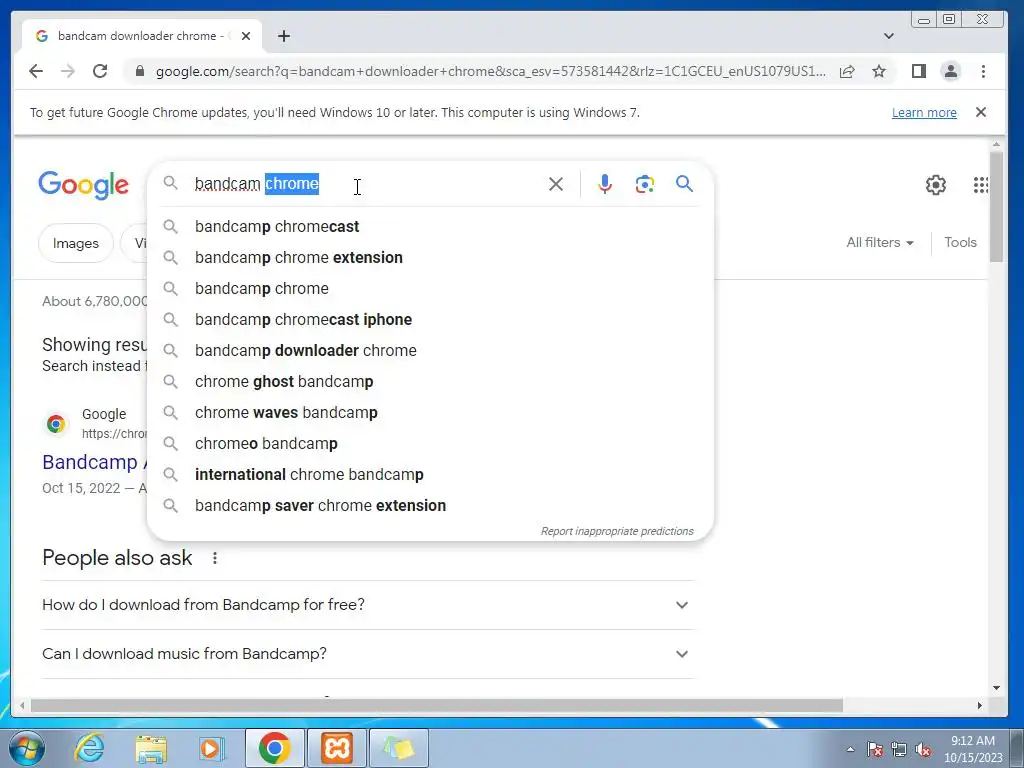
Task: Open Windows Media Player from taskbar
Action: coord(211,748)
